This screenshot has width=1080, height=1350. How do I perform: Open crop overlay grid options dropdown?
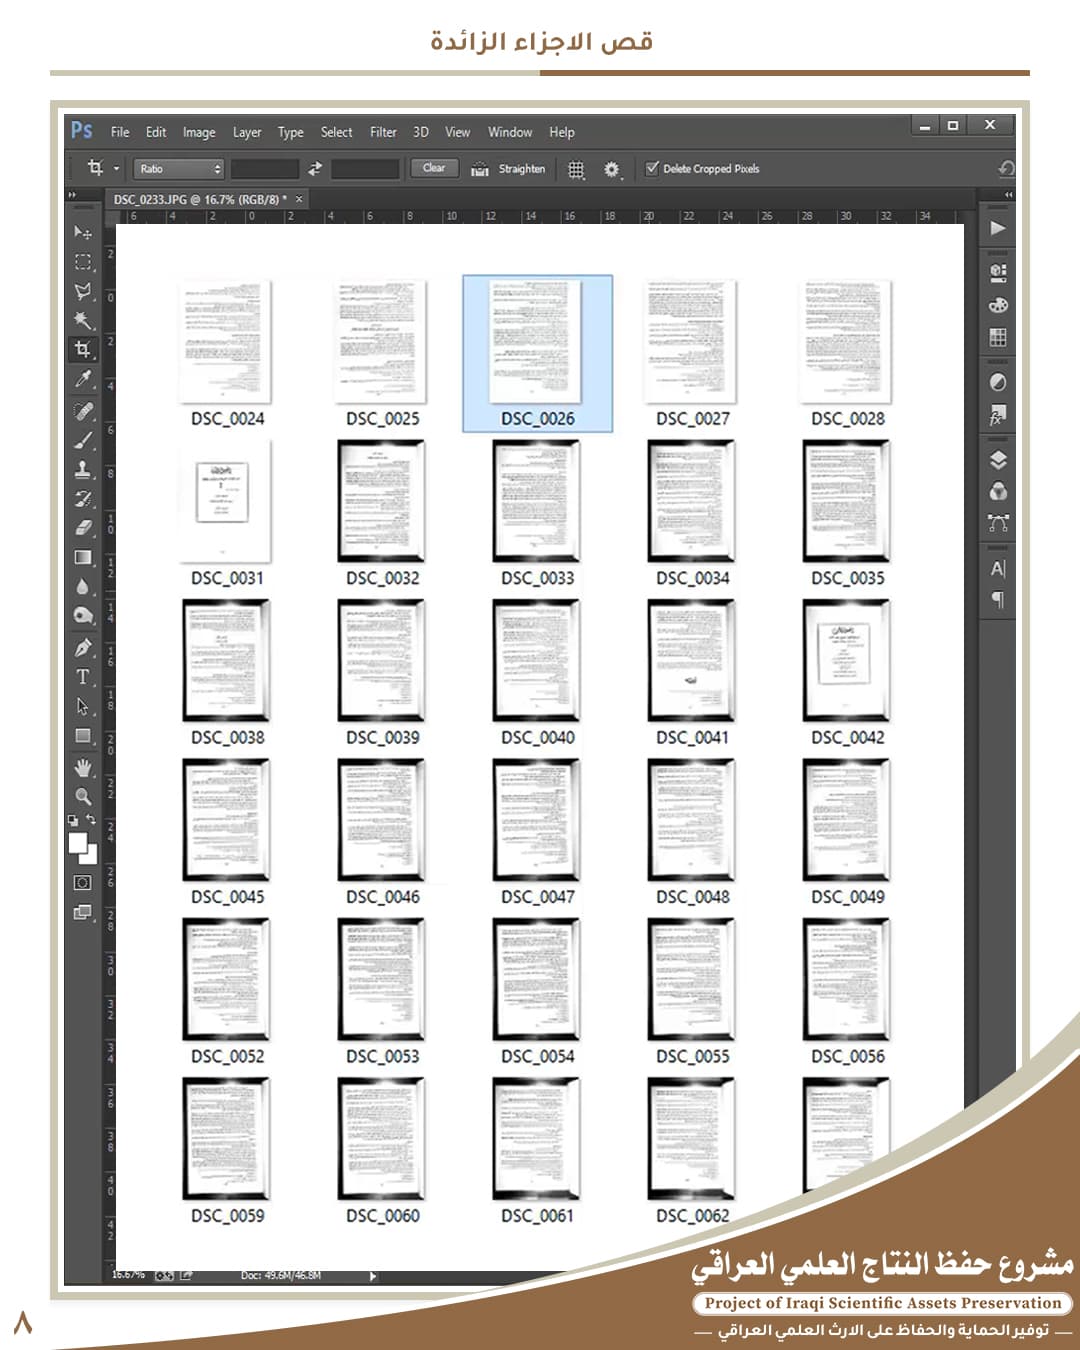577,169
